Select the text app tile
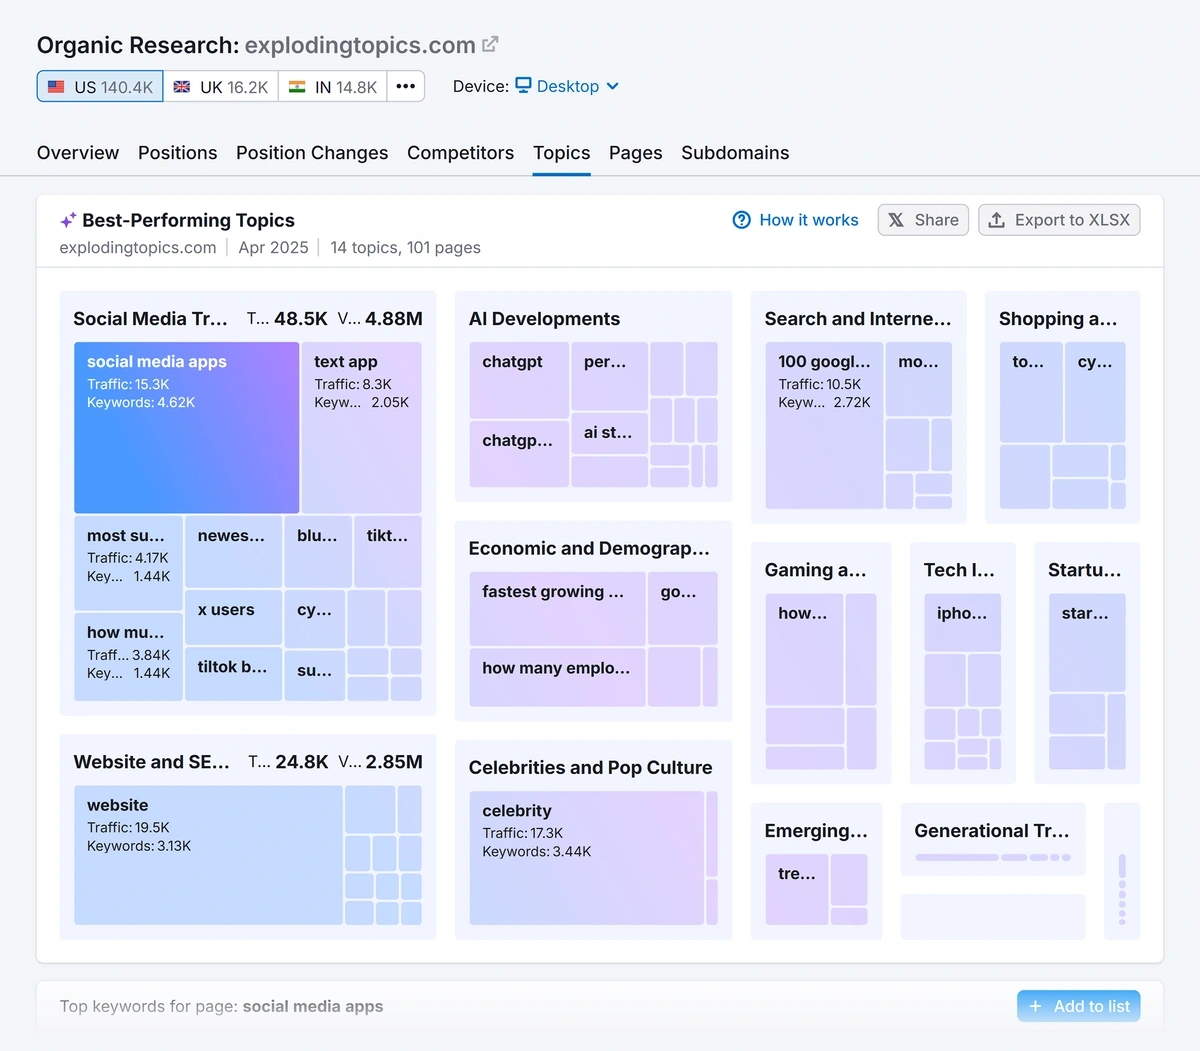This screenshot has height=1051, width=1200. [361, 427]
